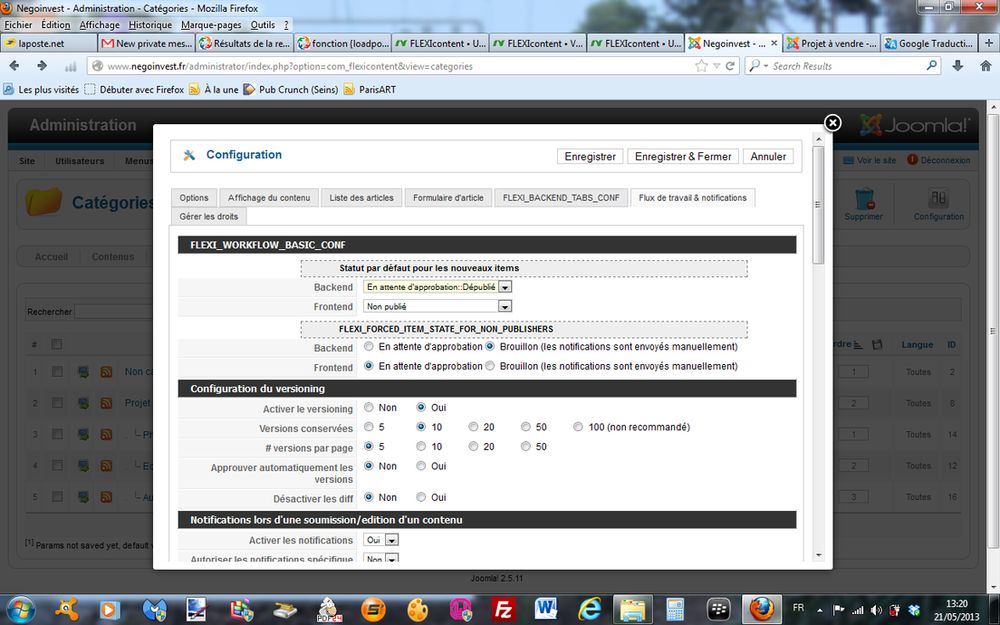Click the taskbar clock showing 13:20
Screen dimensions: 1000x625
[957, 610]
